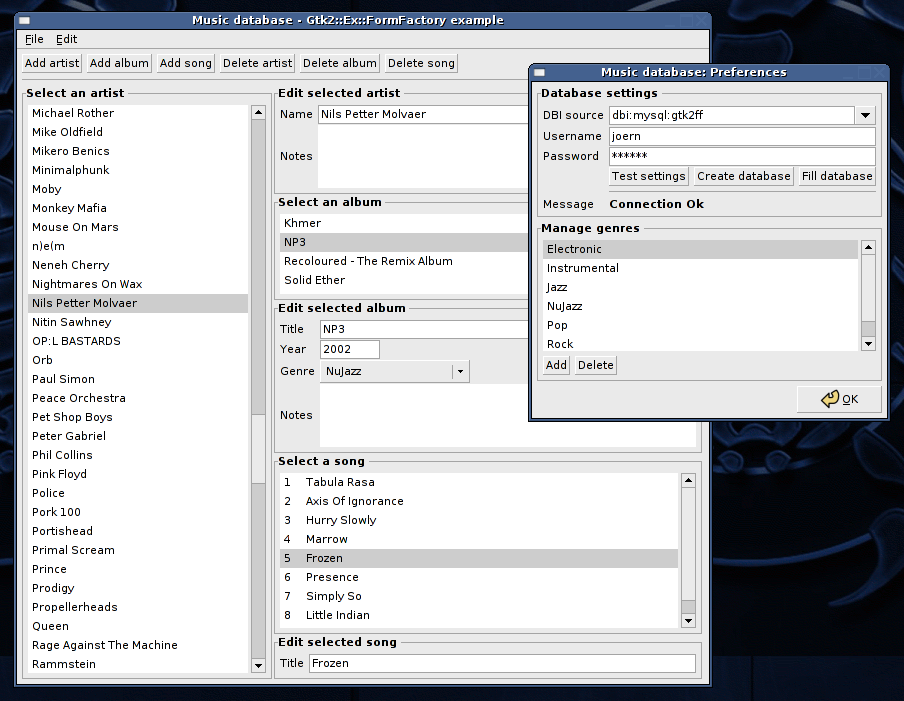Select the album Solid Ether
Image resolution: width=904 pixels, height=701 pixels.
coord(404,280)
